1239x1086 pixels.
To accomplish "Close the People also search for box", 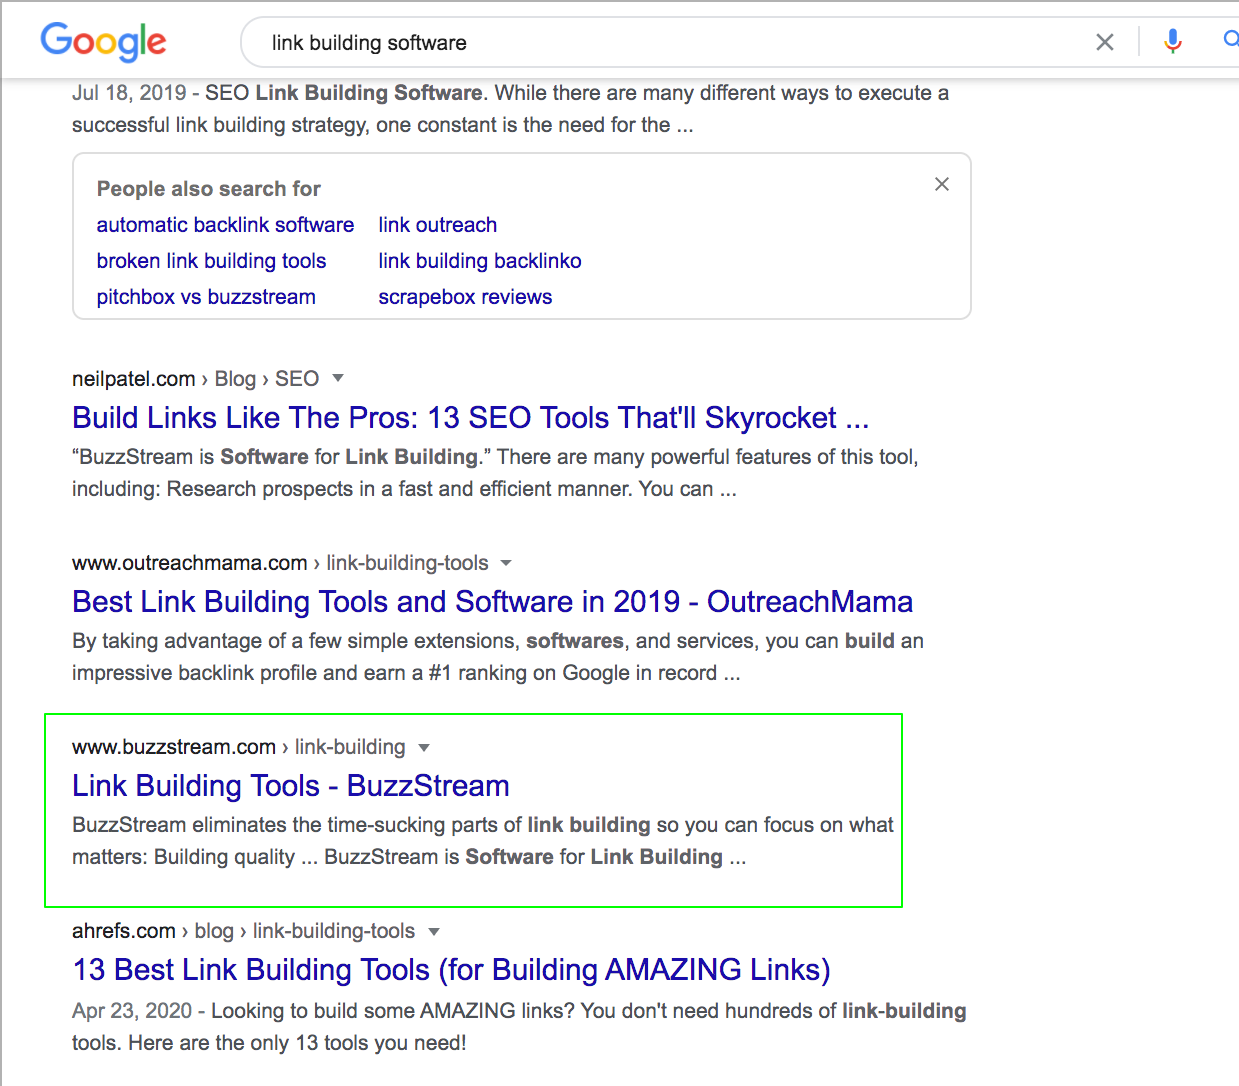I will [x=942, y=184].
